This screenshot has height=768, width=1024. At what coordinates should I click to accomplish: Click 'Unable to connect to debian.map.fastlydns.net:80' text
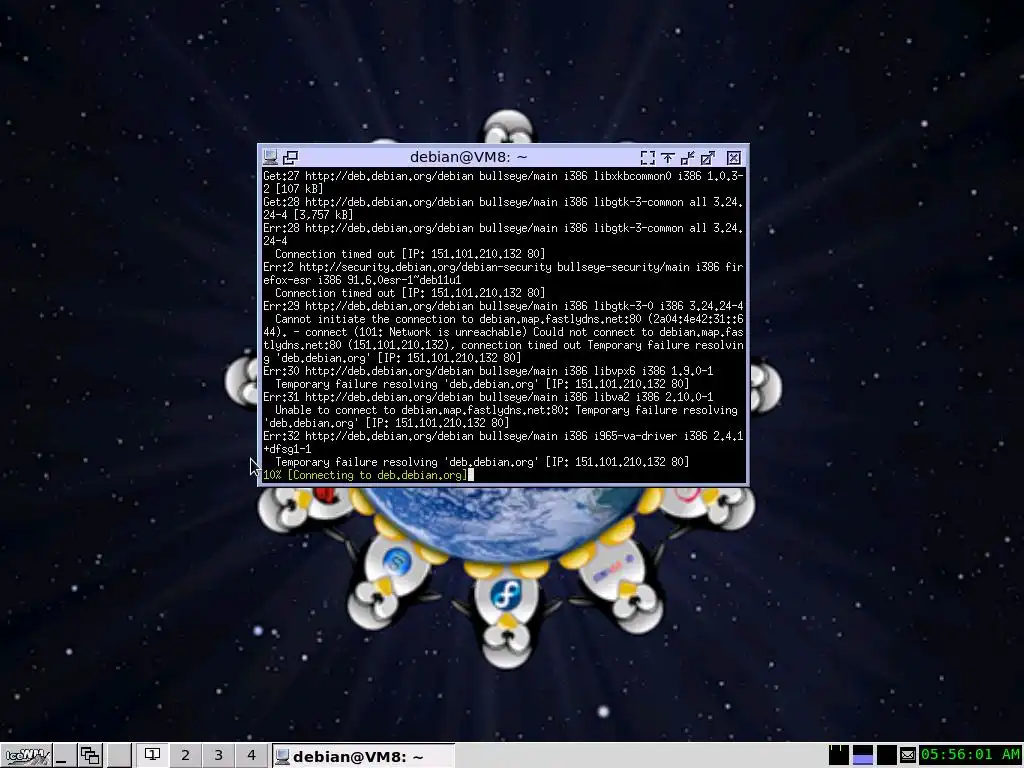point(422,410)
